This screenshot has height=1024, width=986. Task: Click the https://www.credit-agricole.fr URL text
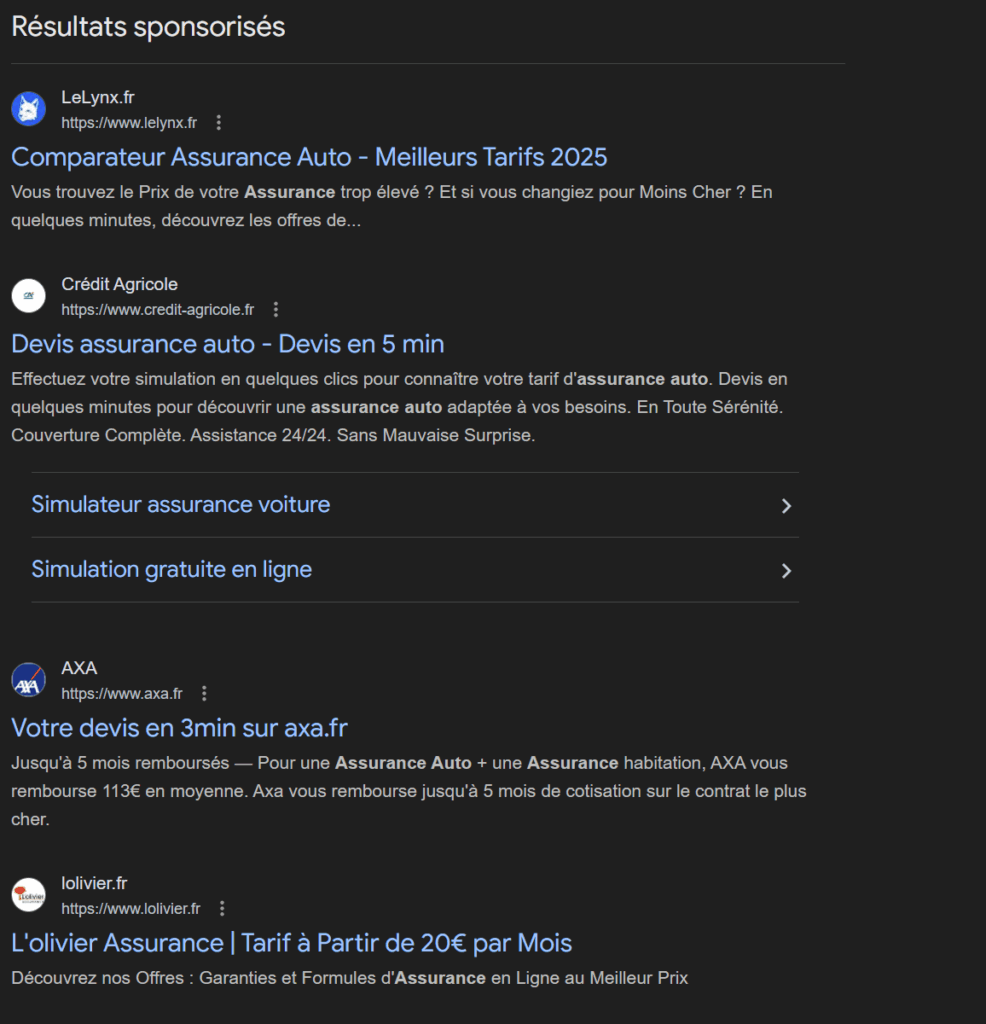pyautogui.click(x=158, y=310)
